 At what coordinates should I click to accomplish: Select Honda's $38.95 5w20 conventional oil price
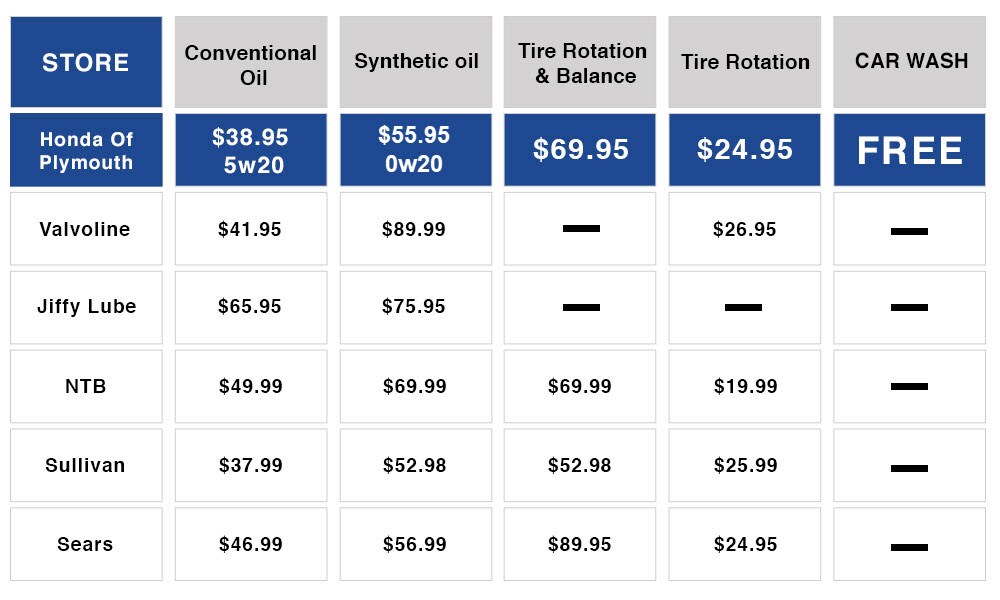[x=250, y=150]
